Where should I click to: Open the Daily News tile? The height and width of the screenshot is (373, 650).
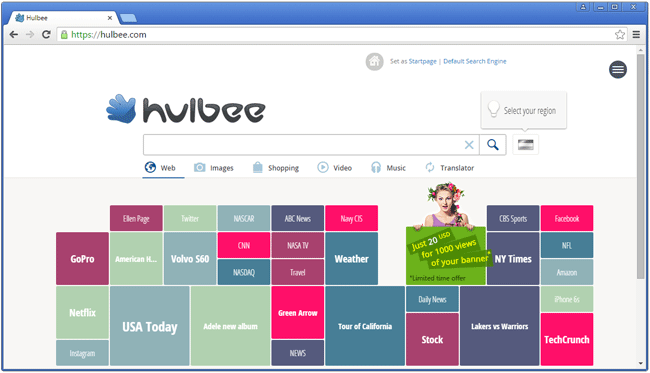click(432, 299)
